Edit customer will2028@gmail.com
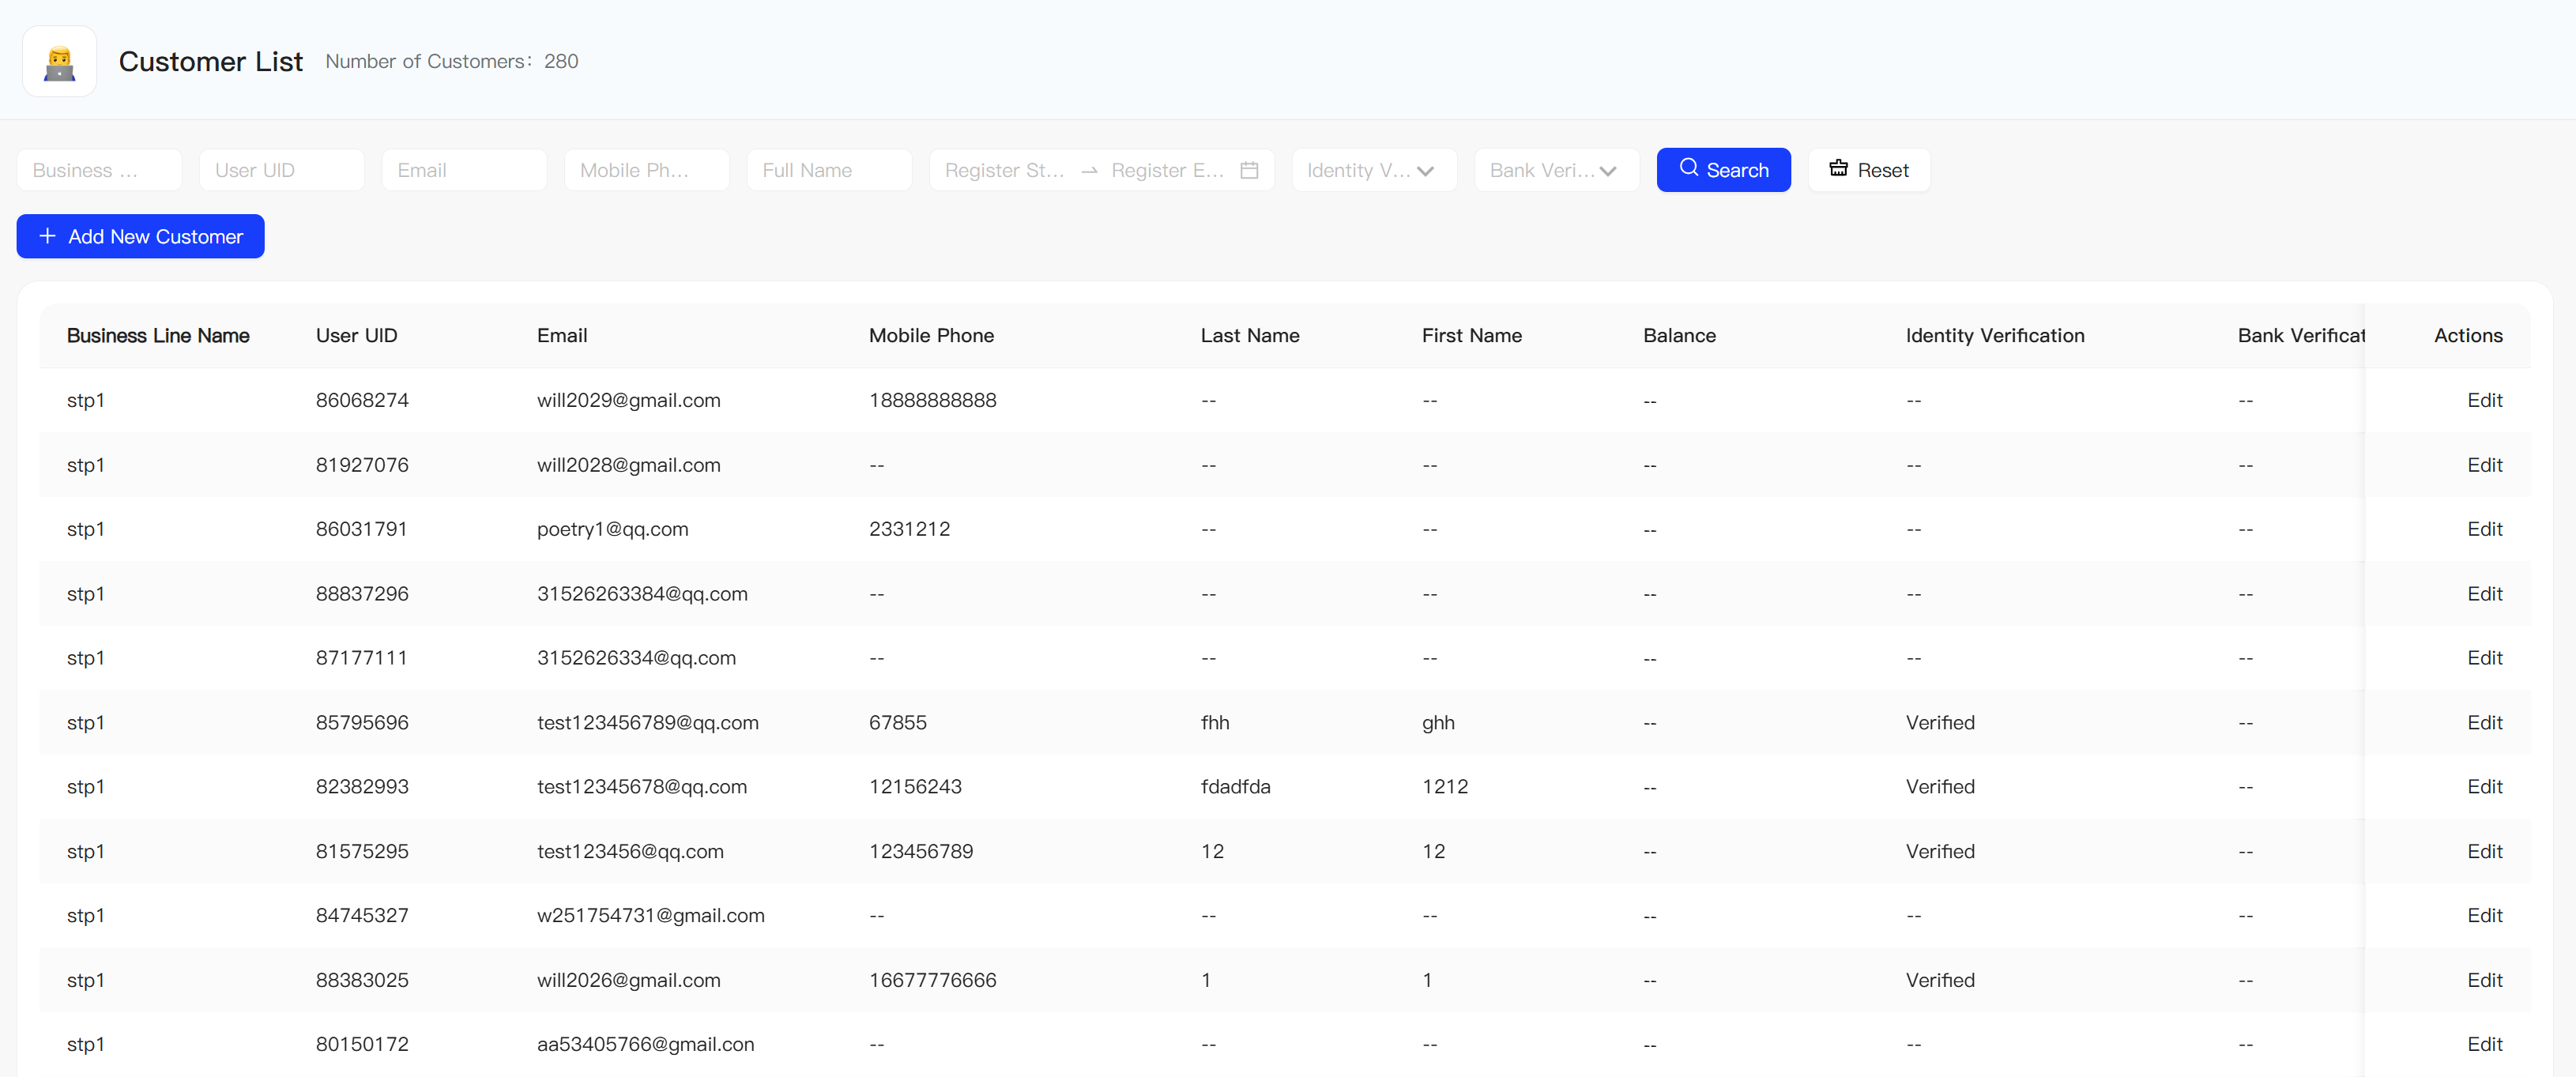Viewport: 2576px width, 1077px height. click(2484, 465)
